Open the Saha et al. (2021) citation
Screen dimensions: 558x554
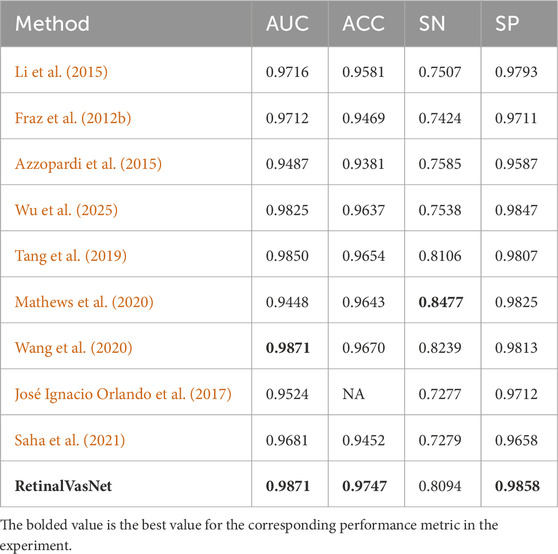(x=70, y=440)
